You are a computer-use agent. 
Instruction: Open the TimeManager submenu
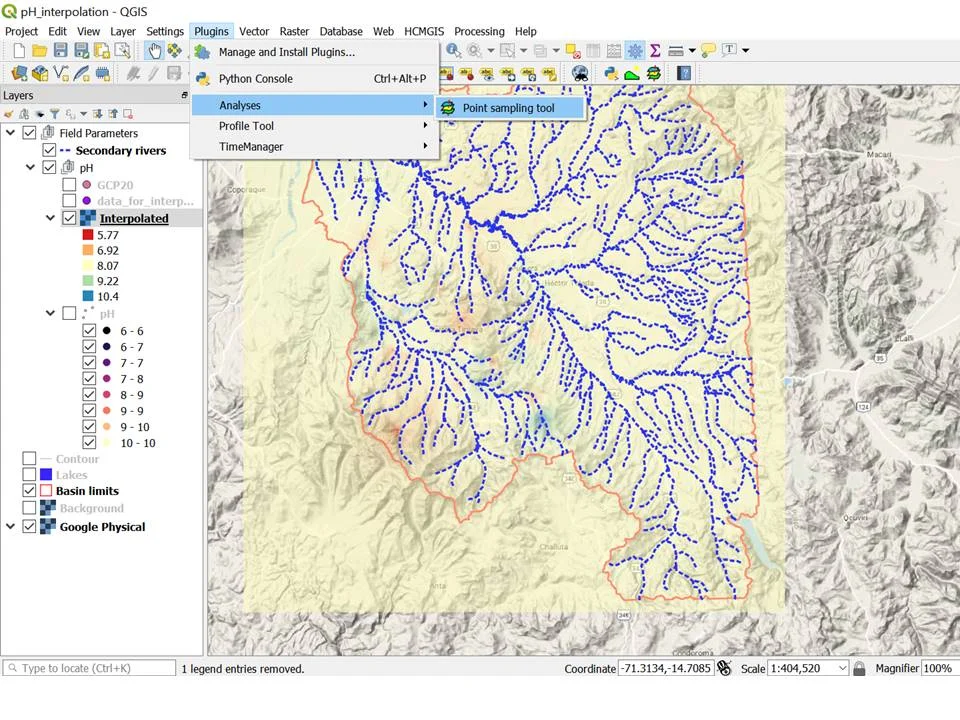315,146
